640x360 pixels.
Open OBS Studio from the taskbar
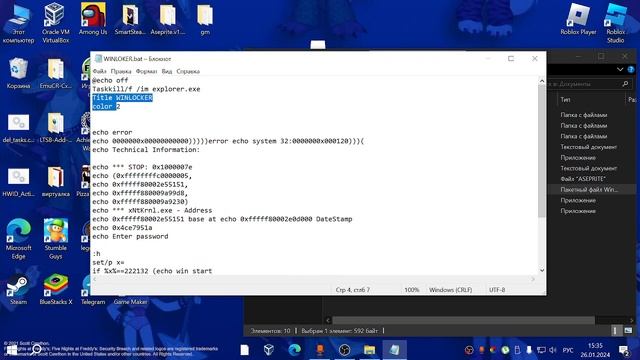tap(344, 350)
